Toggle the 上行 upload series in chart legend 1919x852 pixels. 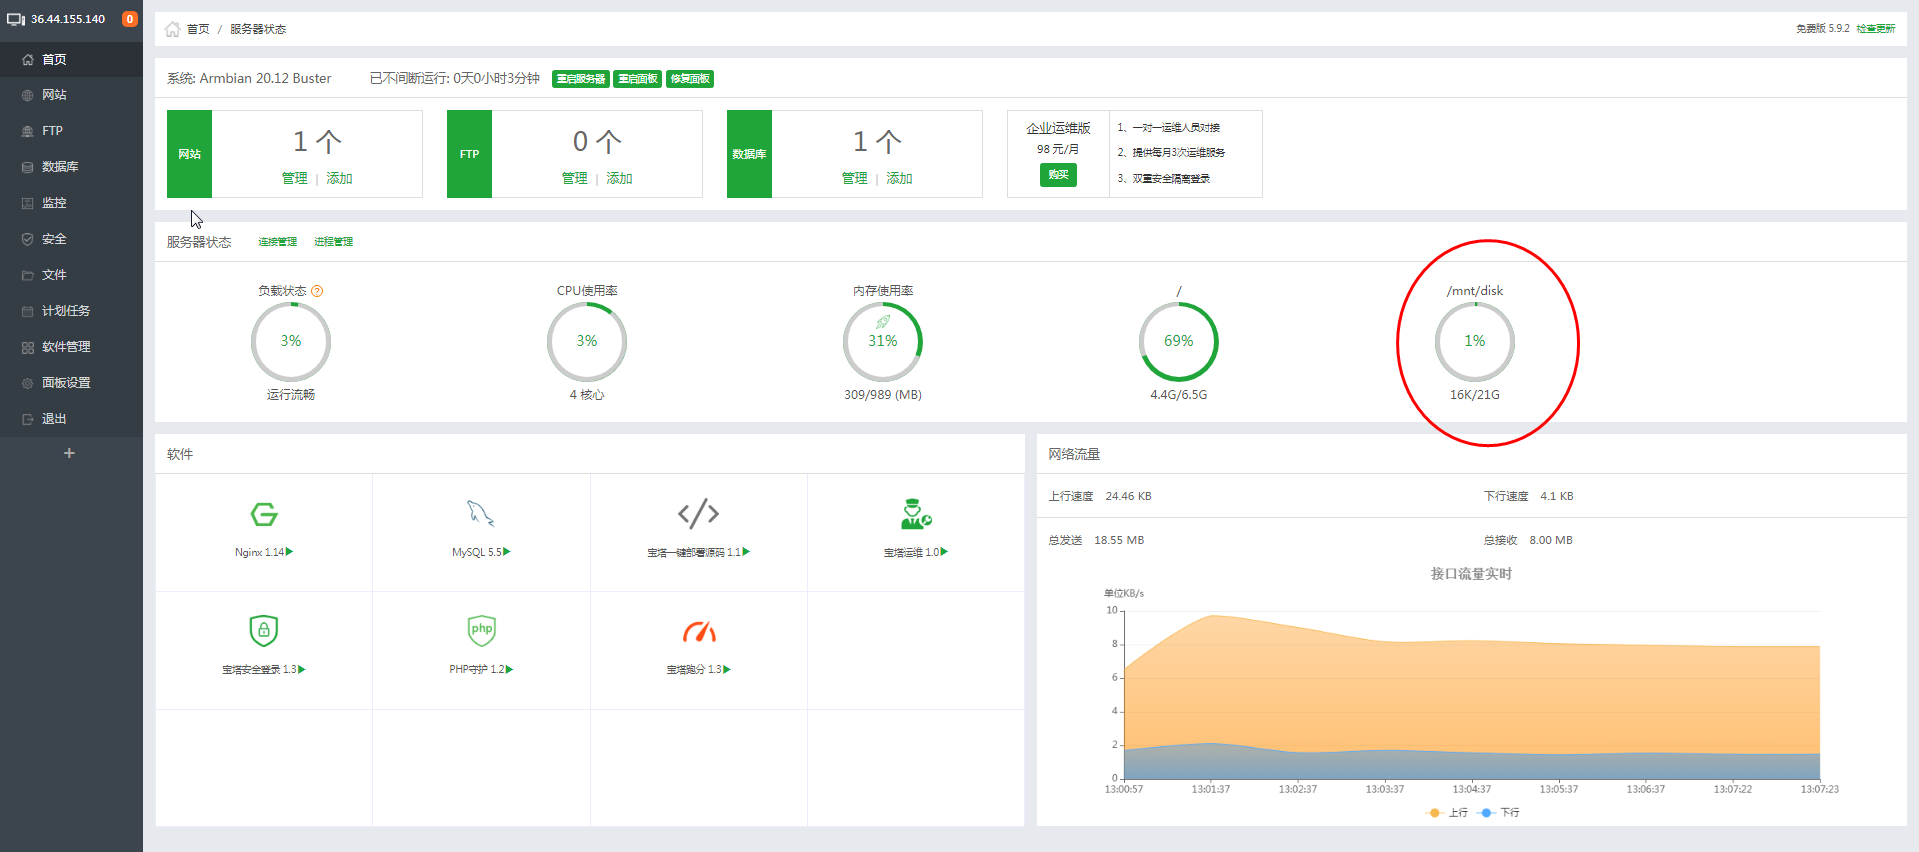[x=1447, y=813]
